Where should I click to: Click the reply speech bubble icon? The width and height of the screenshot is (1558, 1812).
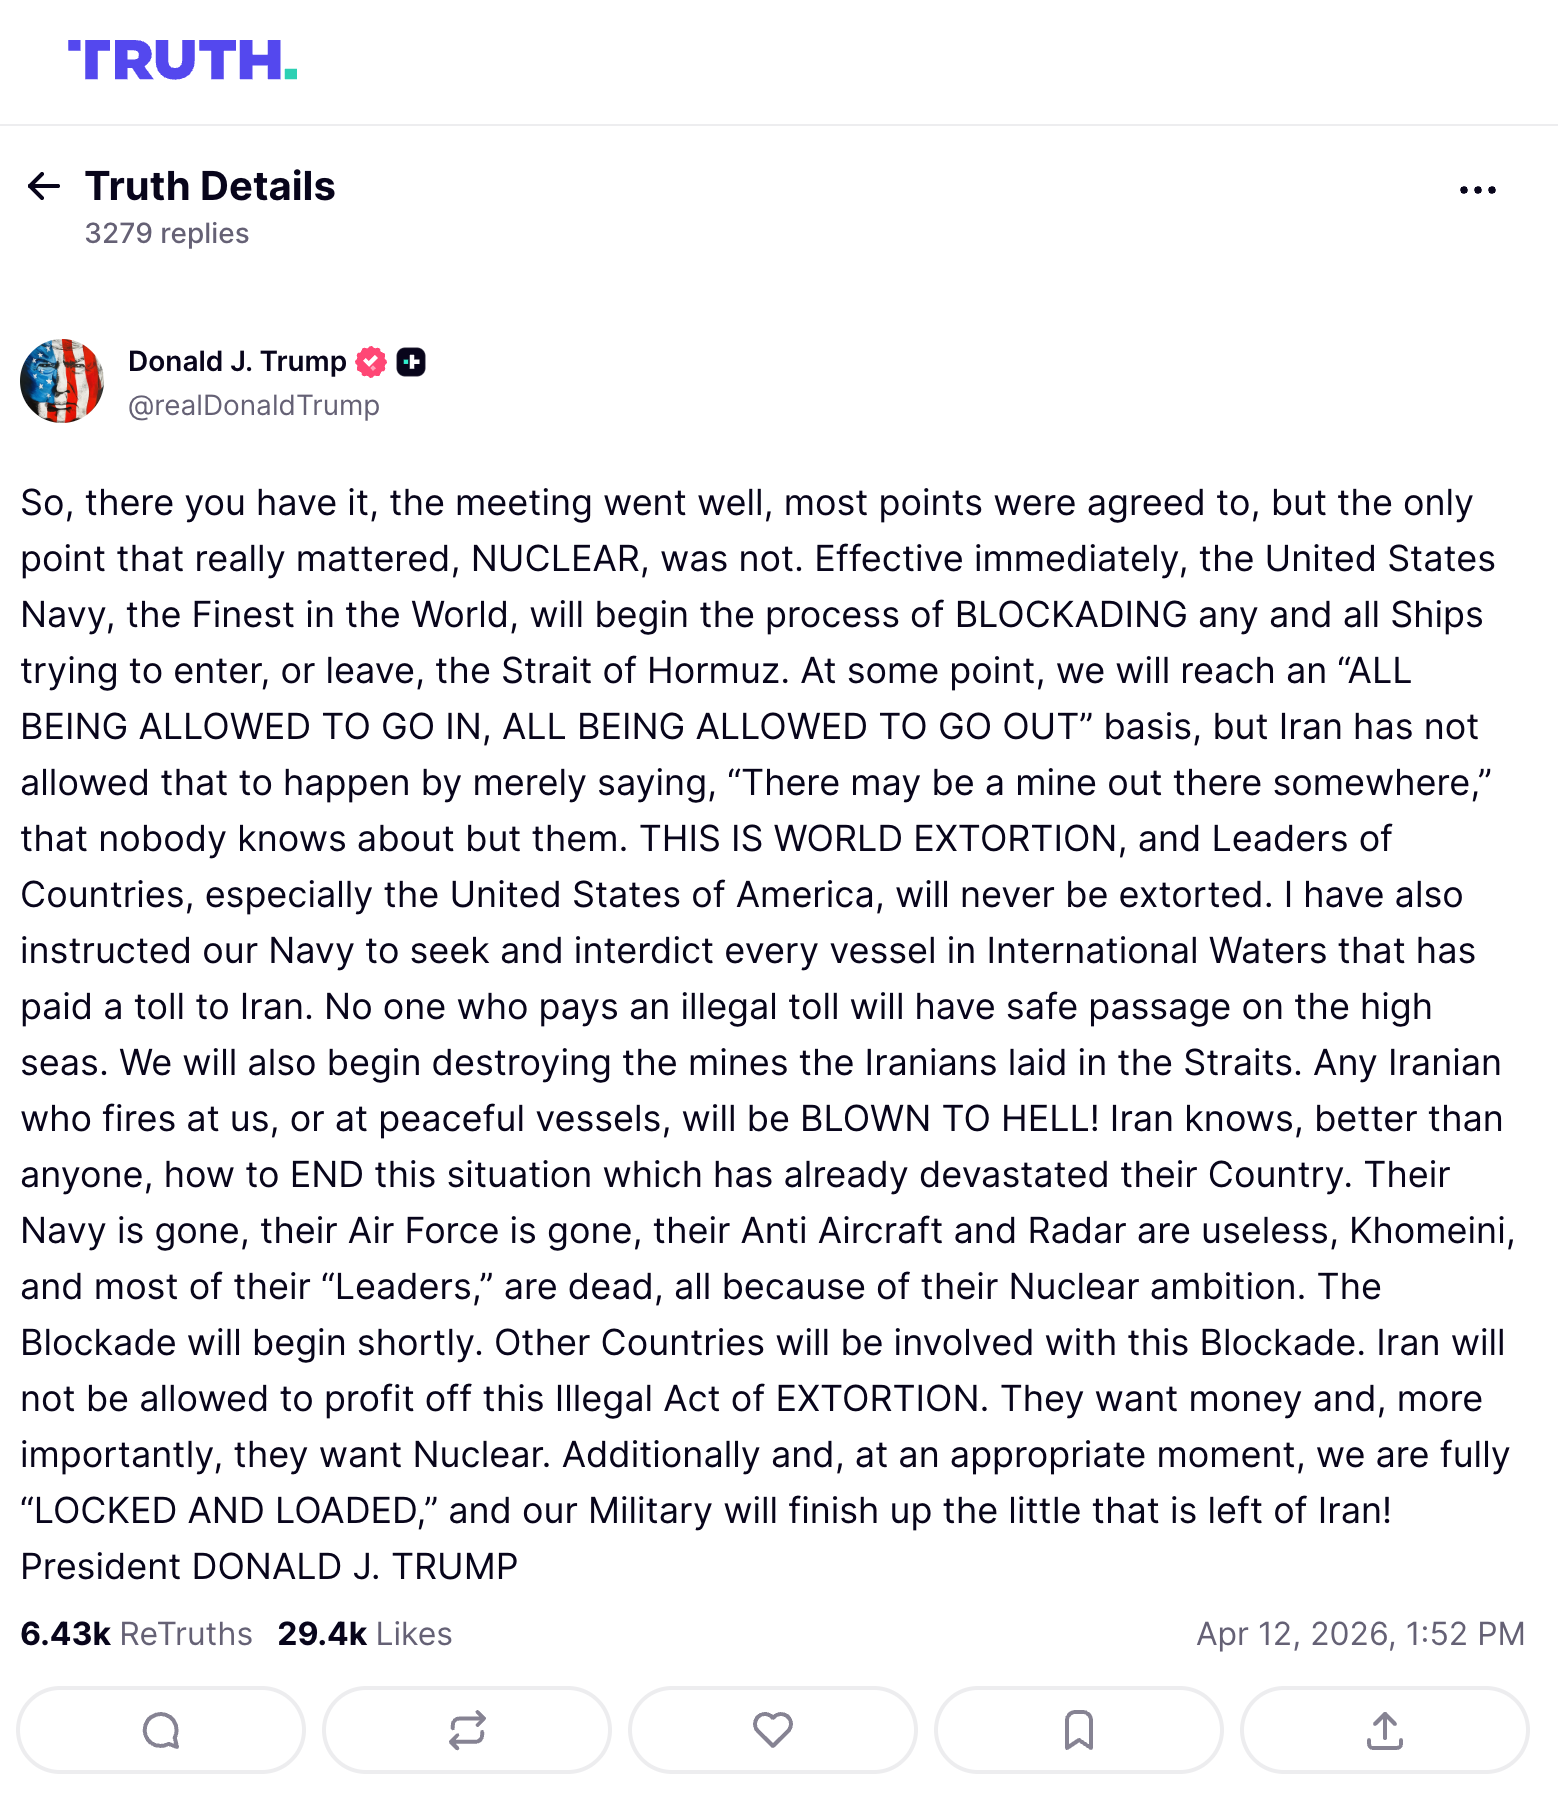(161, 1730)
